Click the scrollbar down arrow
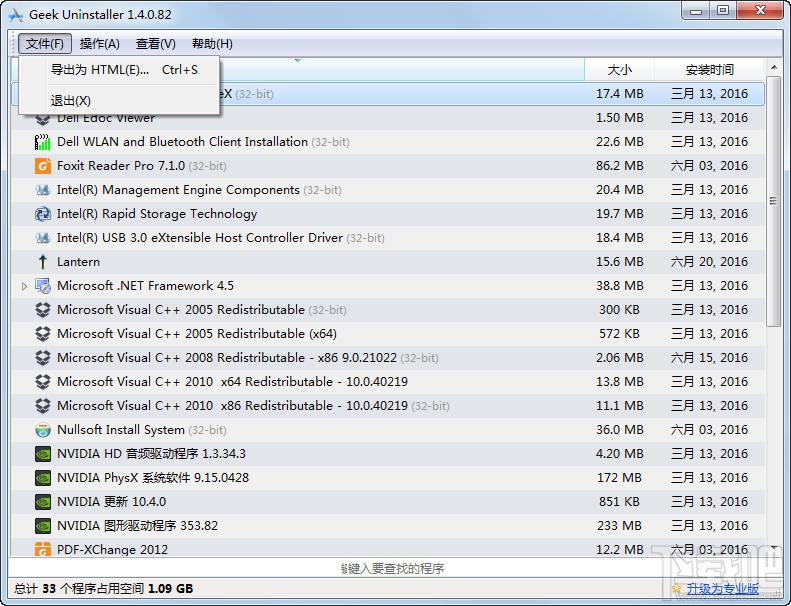 (x=774, y=548)
